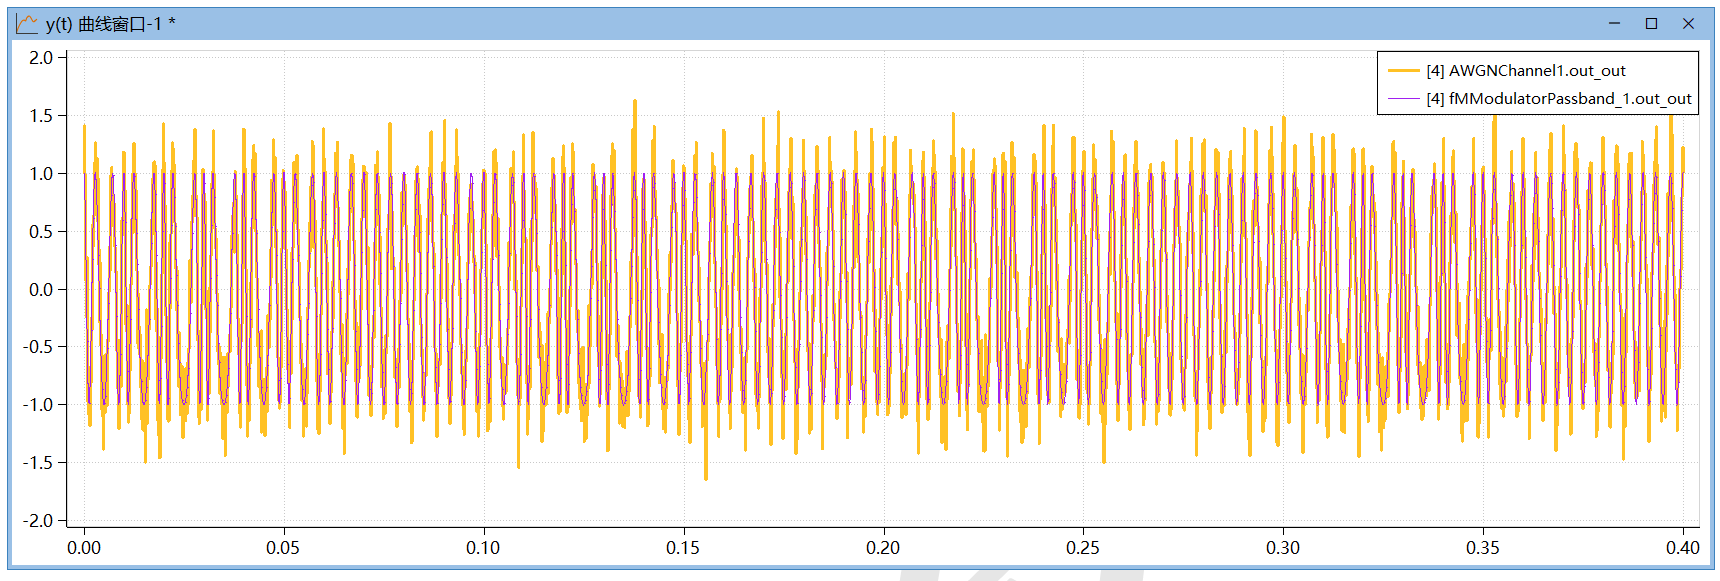Click x-axis tick label 0.05
Image resolution: width=1720 pixels, height=581 pixels.
point(283,548)
